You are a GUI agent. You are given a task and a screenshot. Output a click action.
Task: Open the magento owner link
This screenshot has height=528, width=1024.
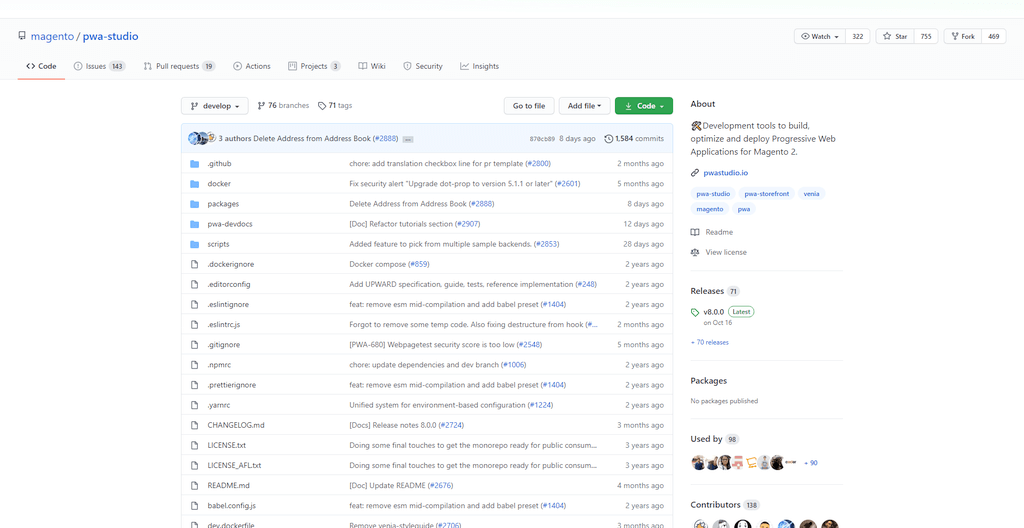tap(52, 37)
